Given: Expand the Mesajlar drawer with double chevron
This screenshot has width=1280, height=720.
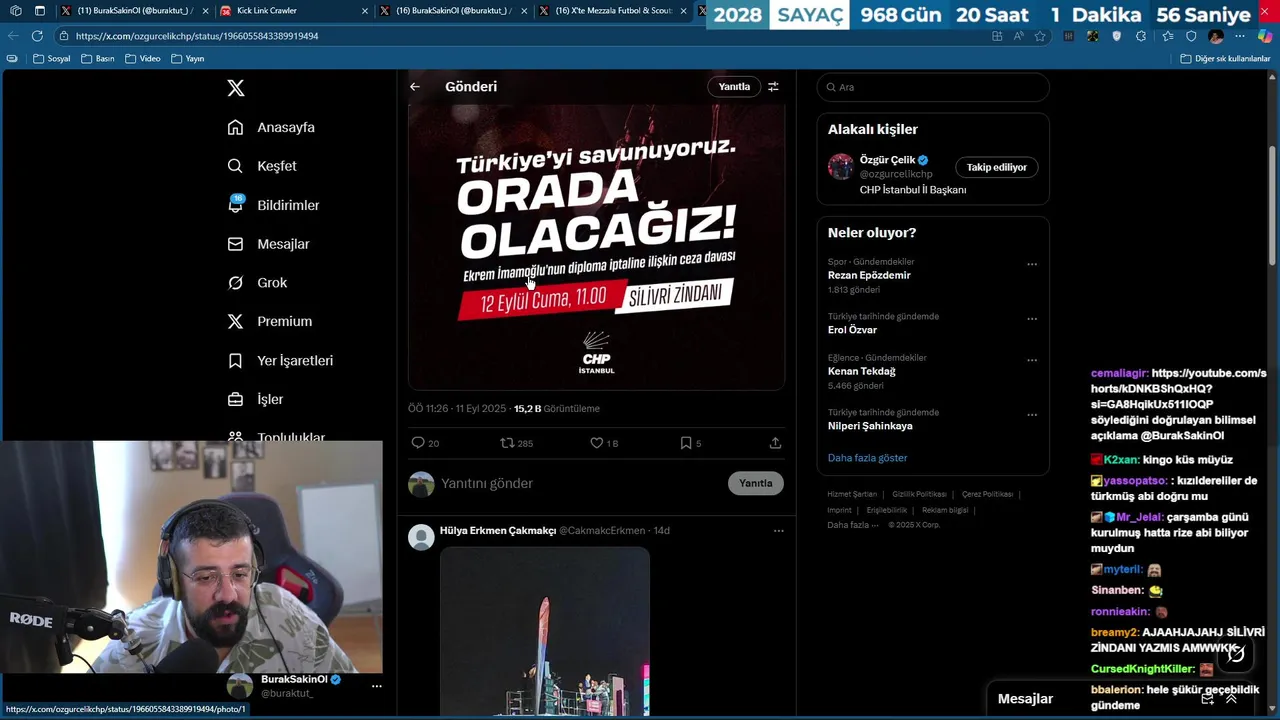Looking at the screenshot, I should (x=1232, y=699).
